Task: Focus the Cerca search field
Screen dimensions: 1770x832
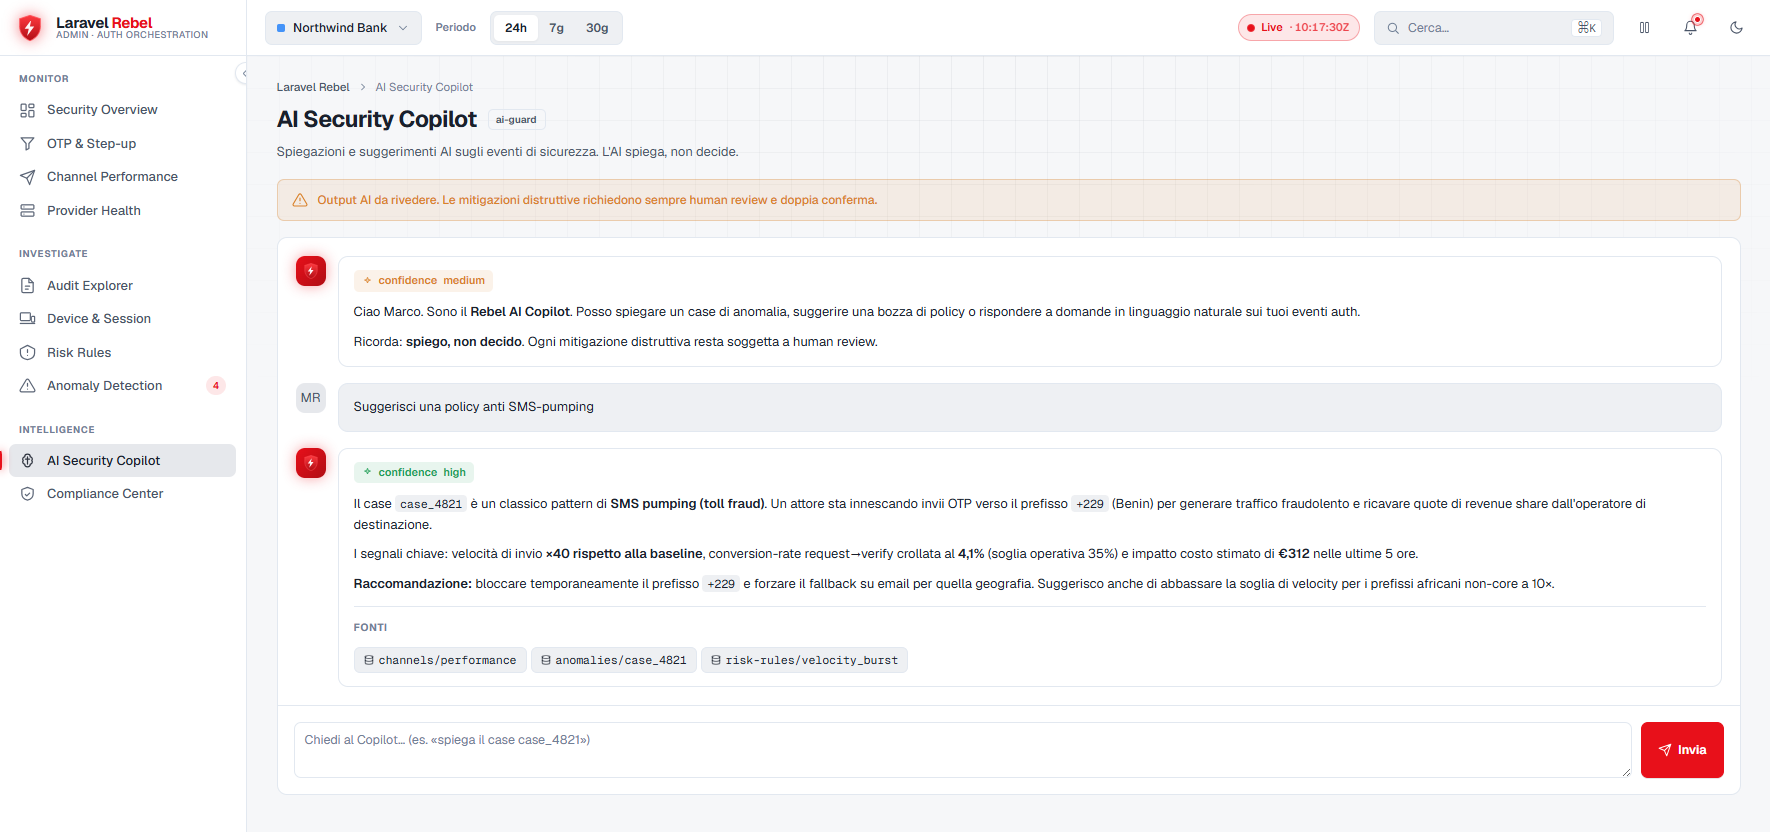Action: [1493, 28]
